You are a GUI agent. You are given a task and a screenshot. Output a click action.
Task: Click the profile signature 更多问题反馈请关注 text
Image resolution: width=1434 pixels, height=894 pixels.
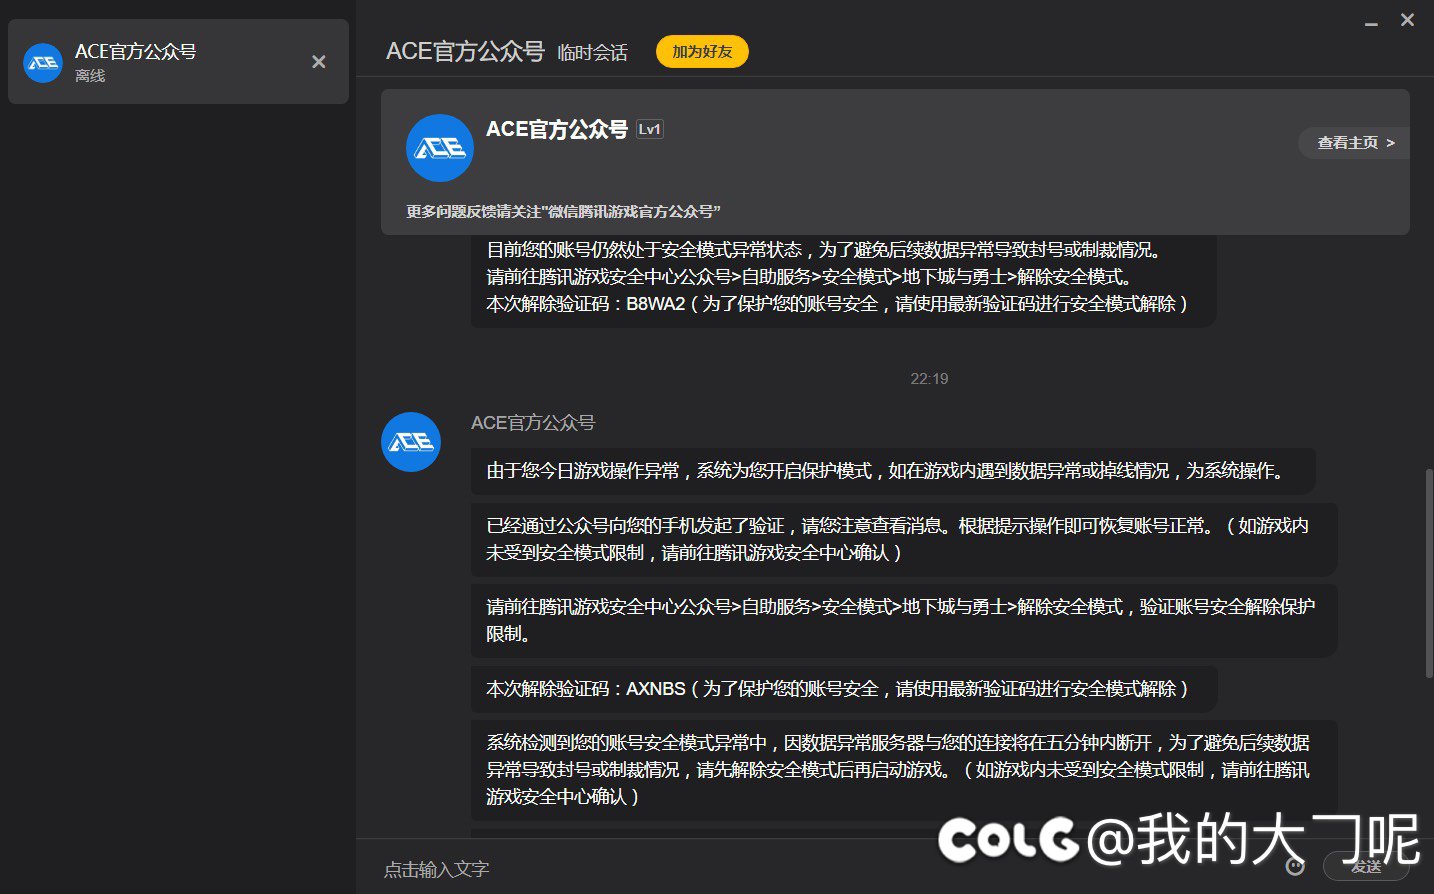pos(563,211)
